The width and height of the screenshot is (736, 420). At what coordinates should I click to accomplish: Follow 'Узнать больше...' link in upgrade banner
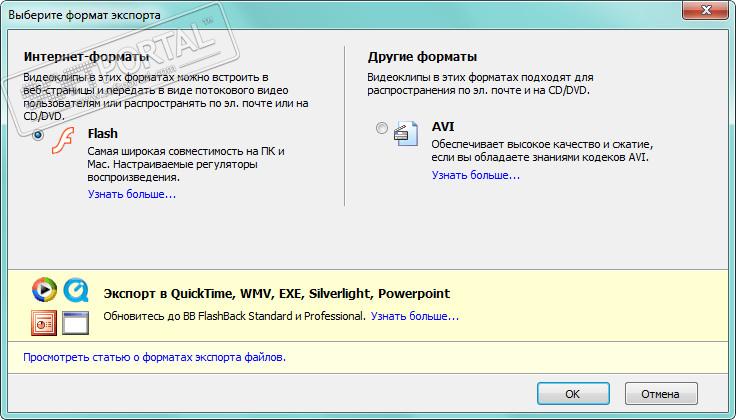pos(414,316)
